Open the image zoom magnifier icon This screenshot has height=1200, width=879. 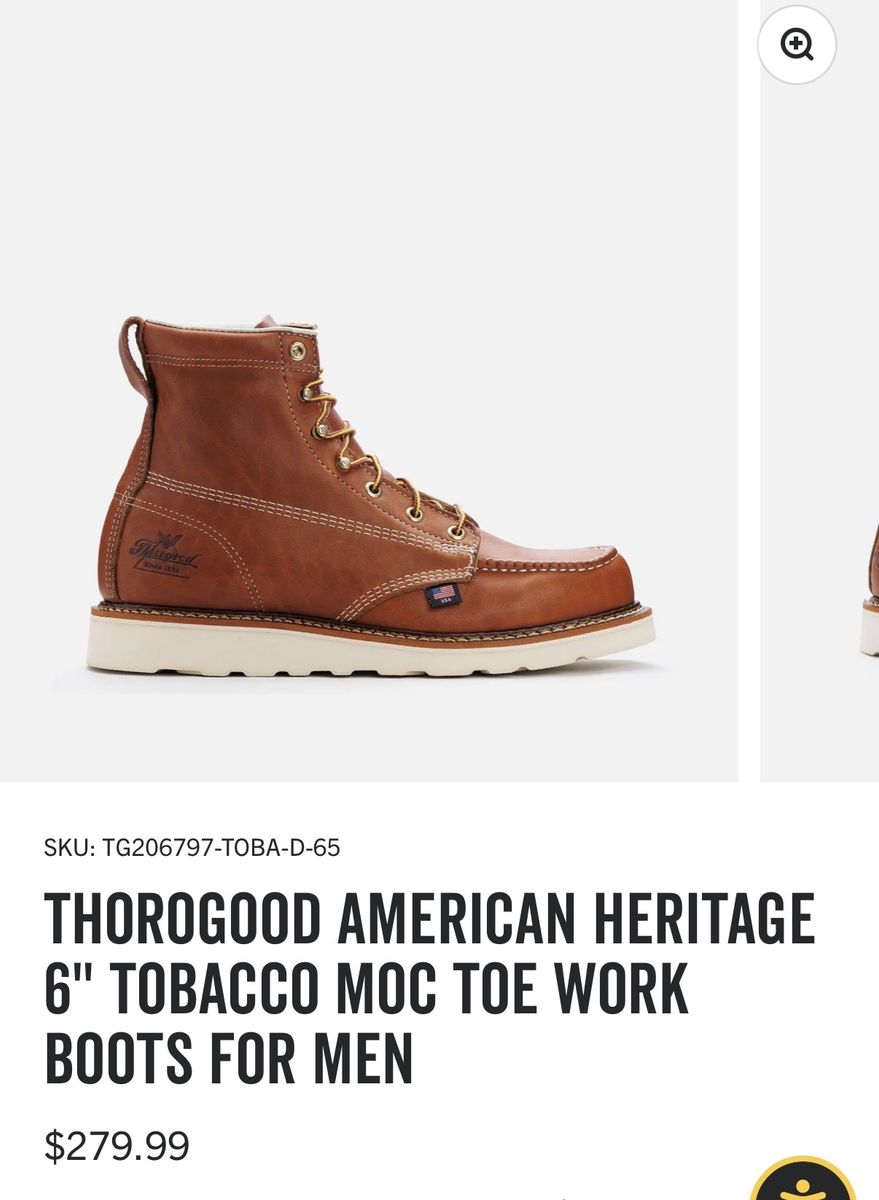pyautogui.click(x=797, y=45)
